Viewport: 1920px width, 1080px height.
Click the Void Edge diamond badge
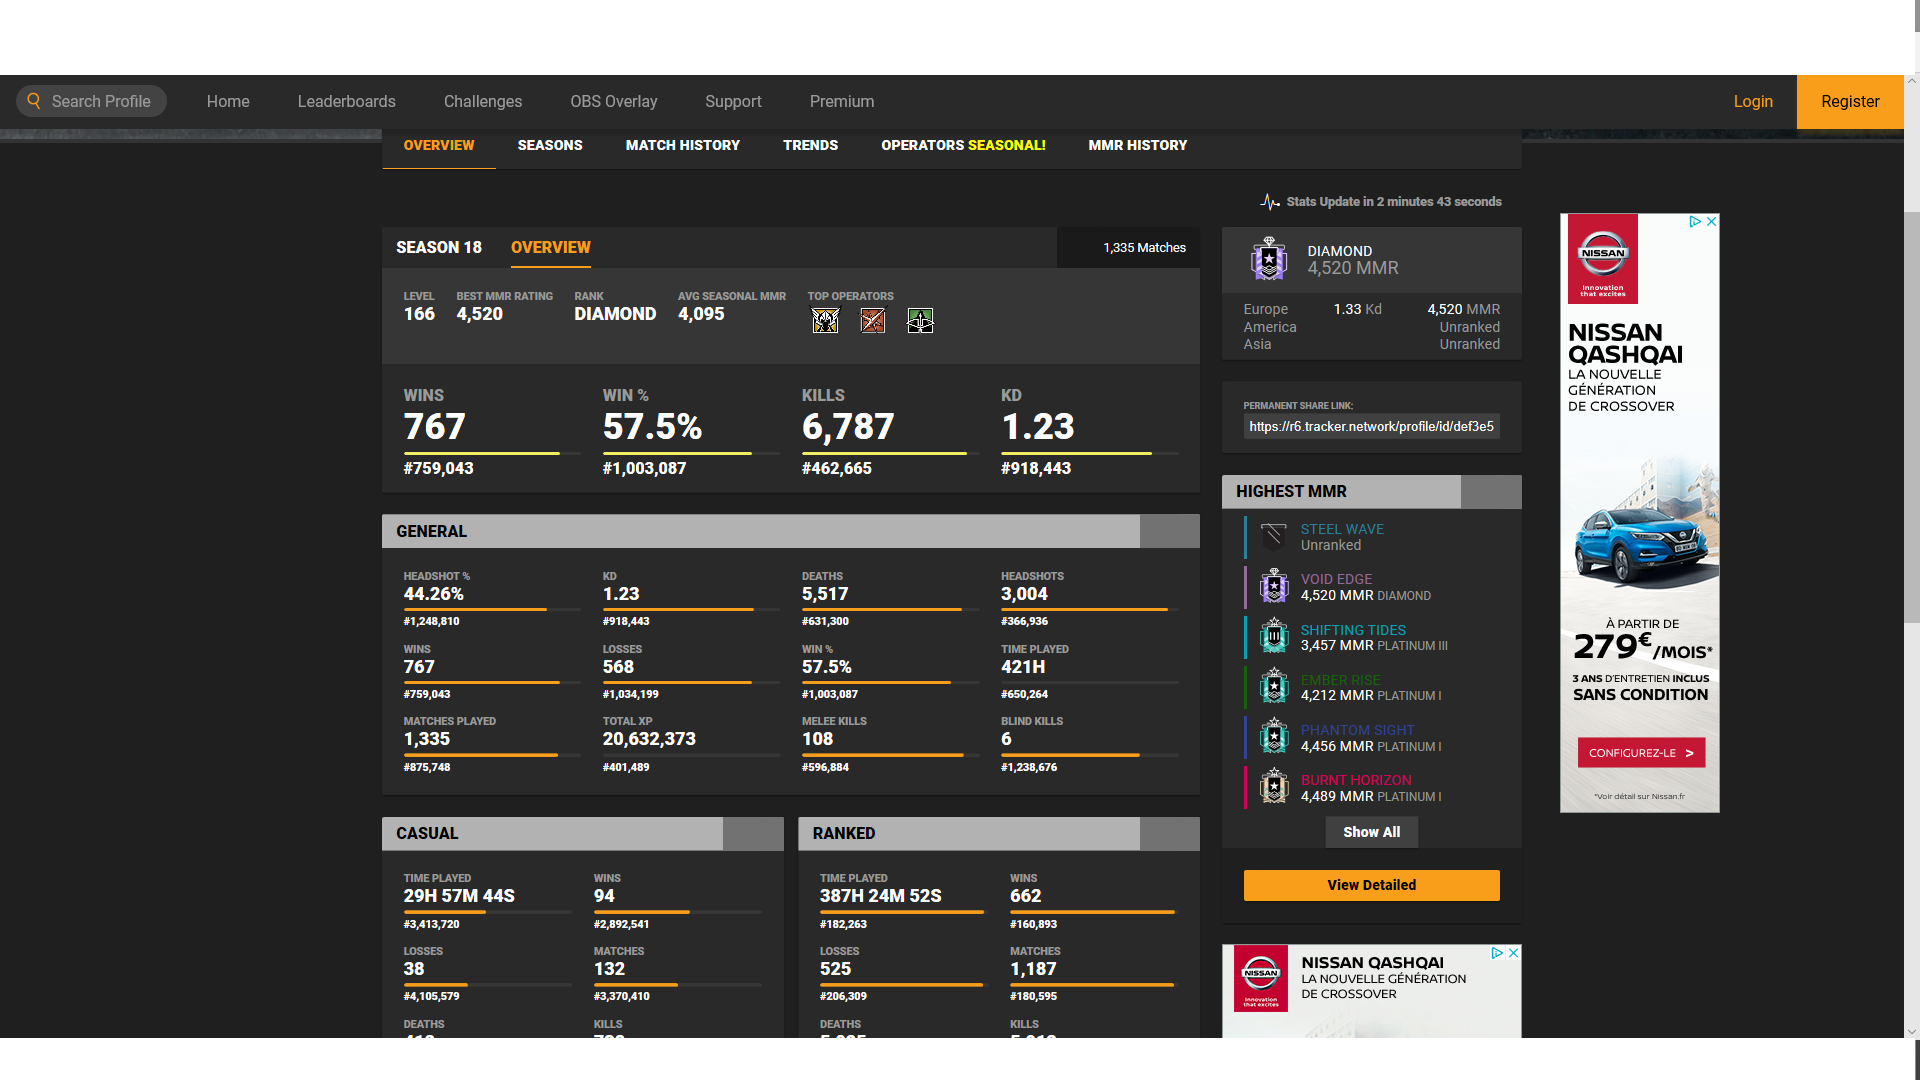(x=1274, y=587)
